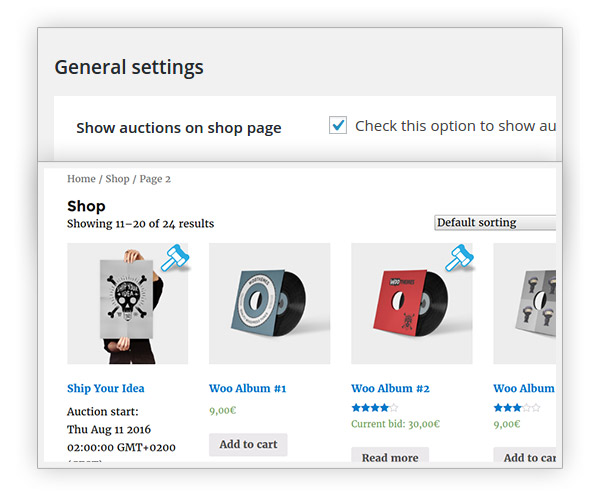Screen dimensions: 600x501
Task: Uncheck the Show auctions on shop page checkbox
Action: (338, 125)
